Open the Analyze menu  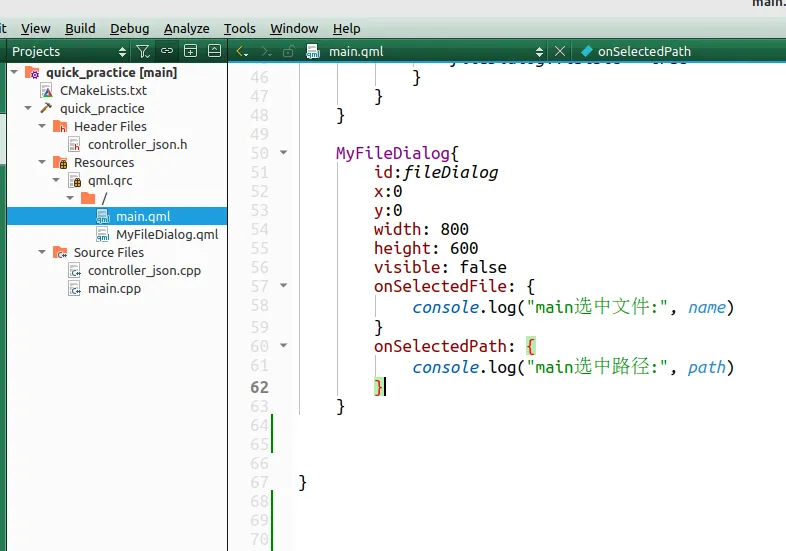click(x=186, y=29)
